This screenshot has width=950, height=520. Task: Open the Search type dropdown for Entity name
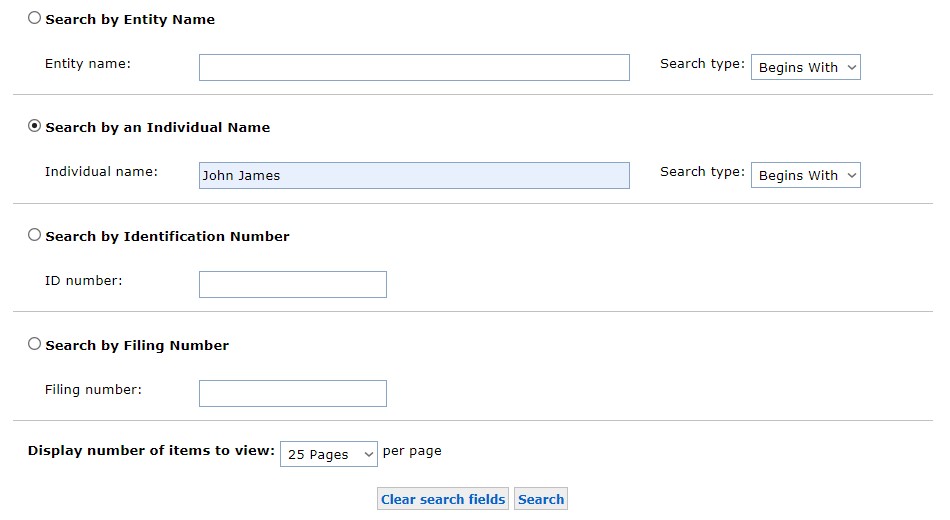coord(806,67)
